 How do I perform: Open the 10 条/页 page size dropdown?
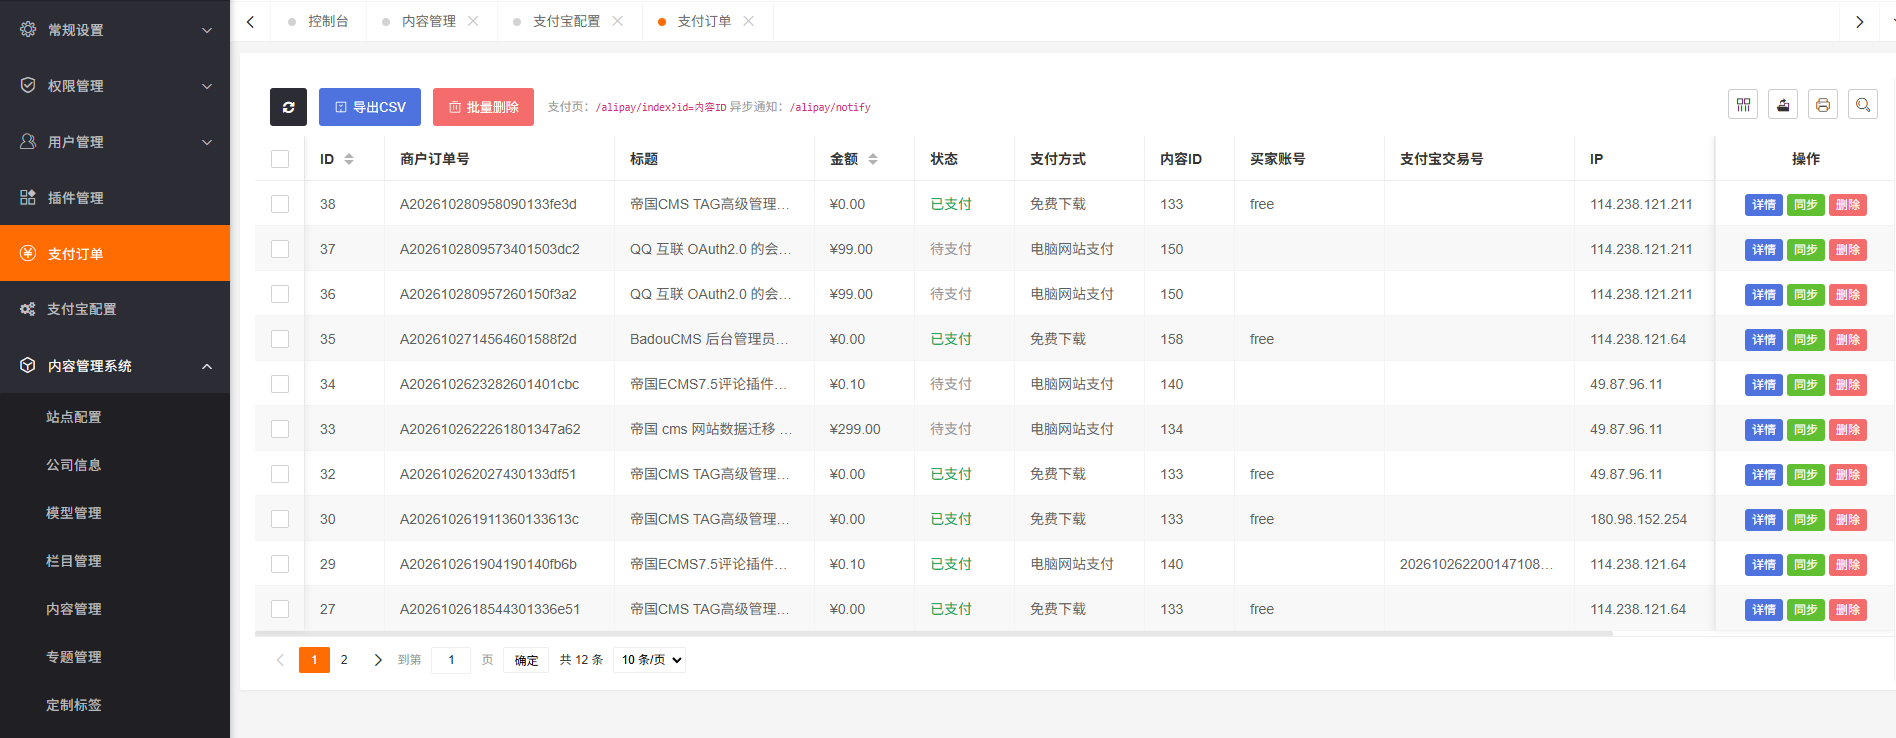click(650, 660)
